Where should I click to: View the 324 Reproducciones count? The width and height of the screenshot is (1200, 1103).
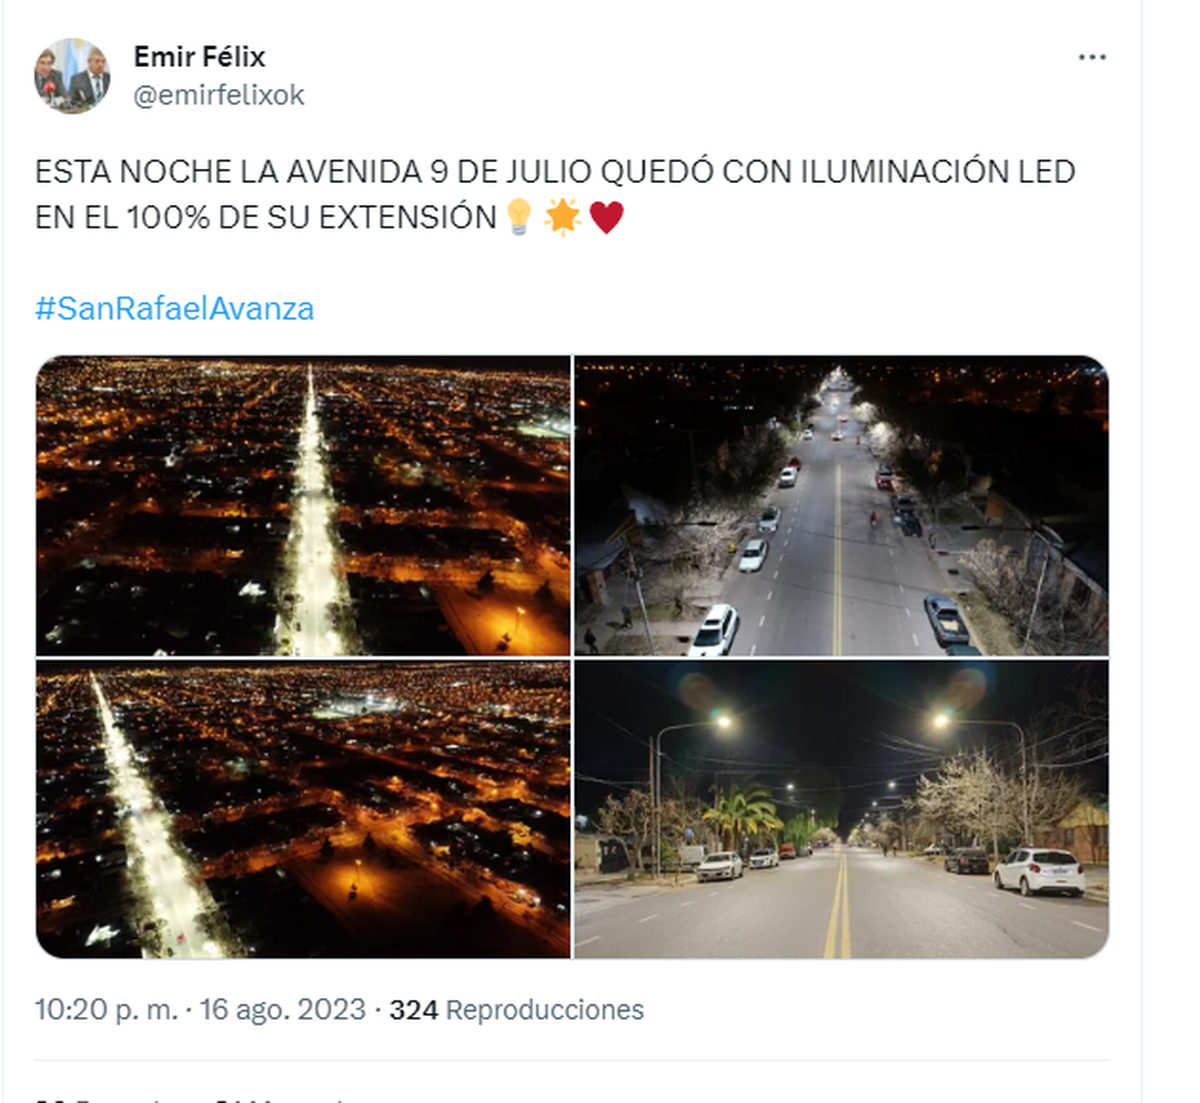[516, 1009]
